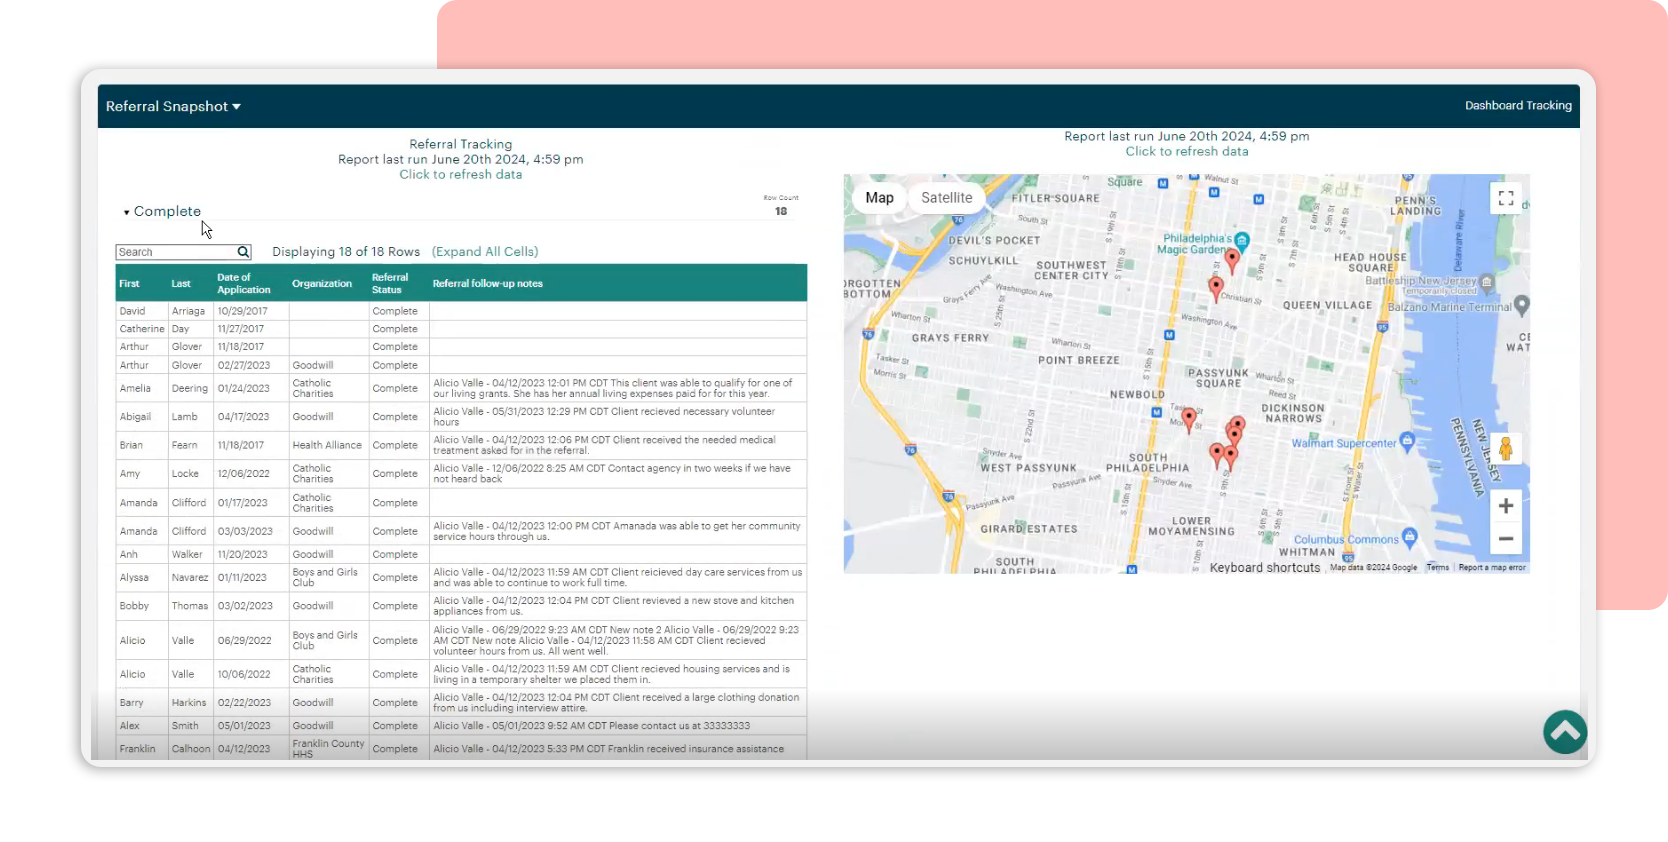Click the last name cell 'Fearn'

[x=191, y=445]
